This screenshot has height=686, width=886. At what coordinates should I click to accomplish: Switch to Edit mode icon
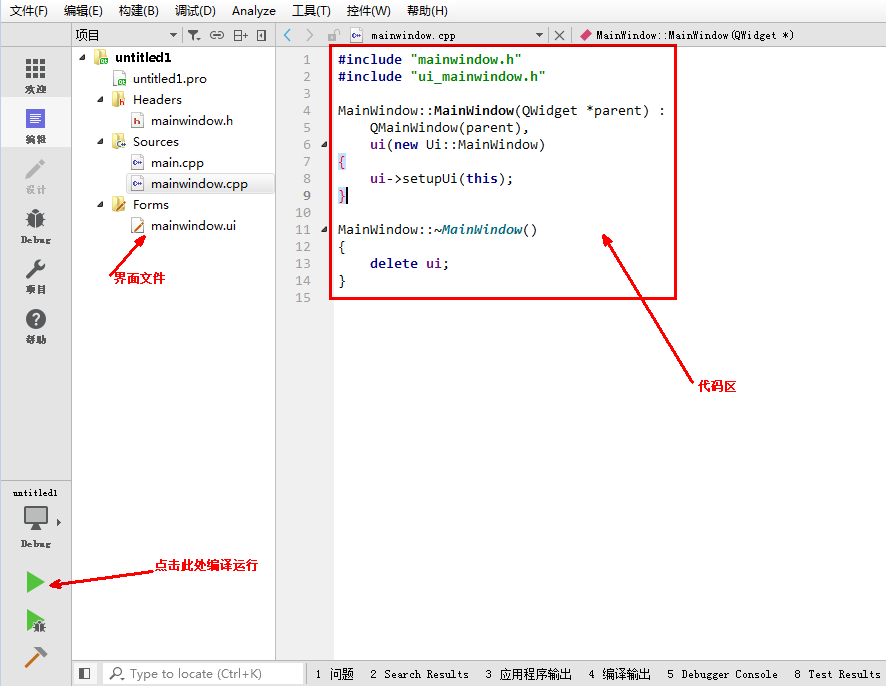click(35, 119)
